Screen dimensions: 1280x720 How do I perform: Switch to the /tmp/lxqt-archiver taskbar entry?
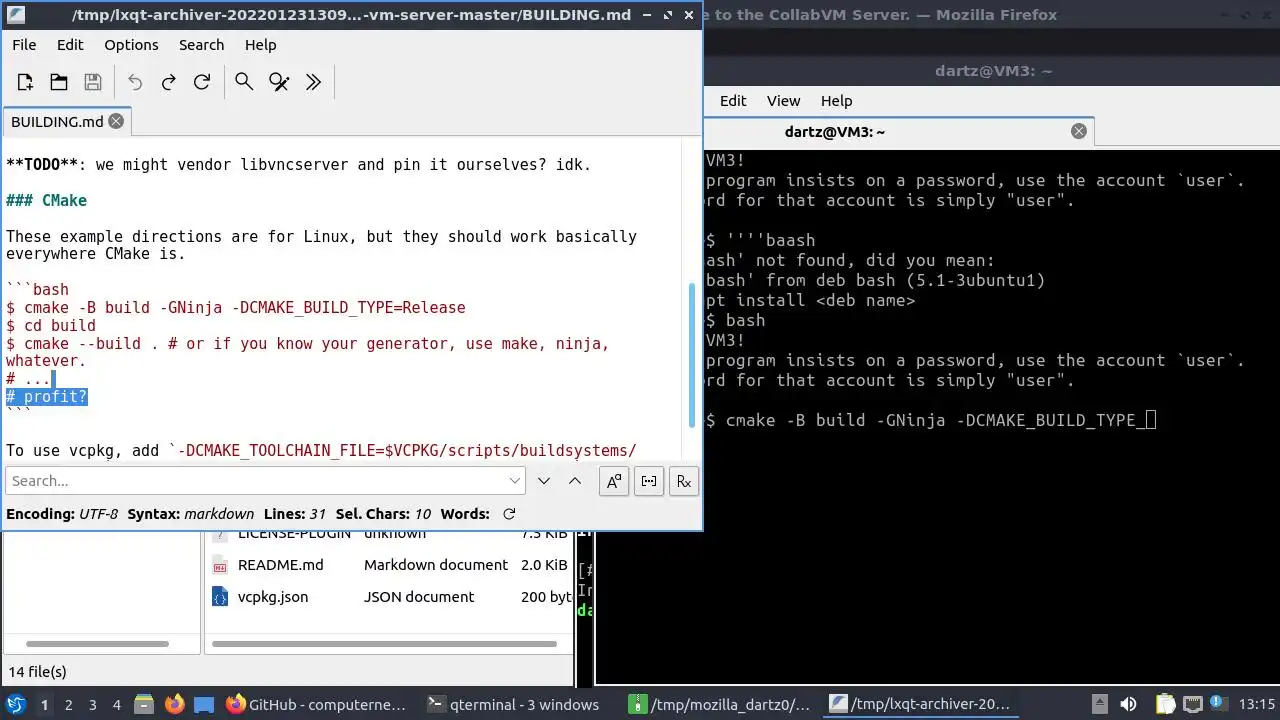(x=920, y=704)
